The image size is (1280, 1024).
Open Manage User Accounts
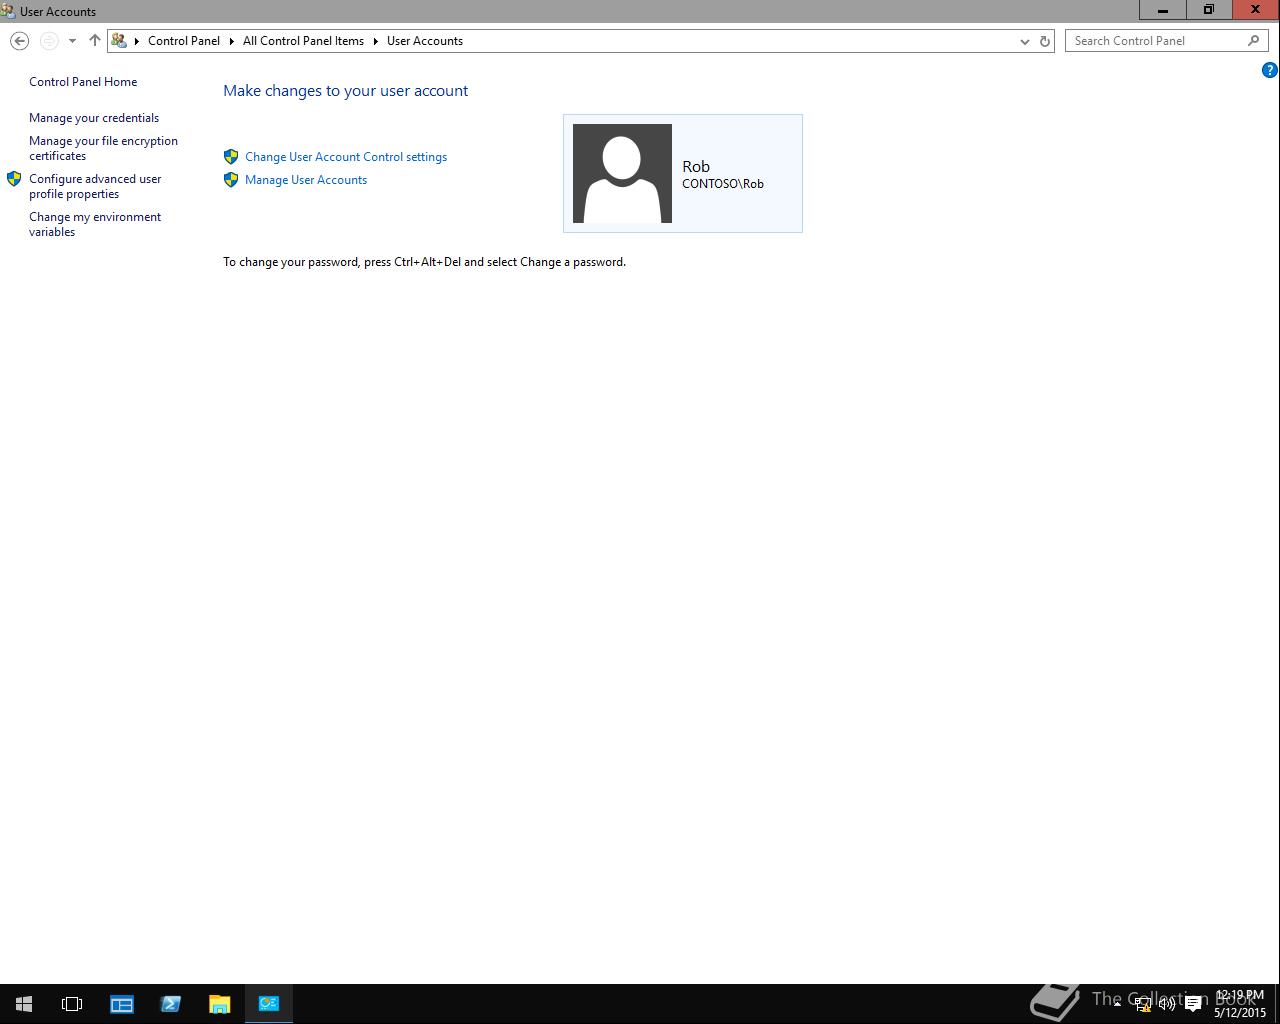tap(306, 180)
